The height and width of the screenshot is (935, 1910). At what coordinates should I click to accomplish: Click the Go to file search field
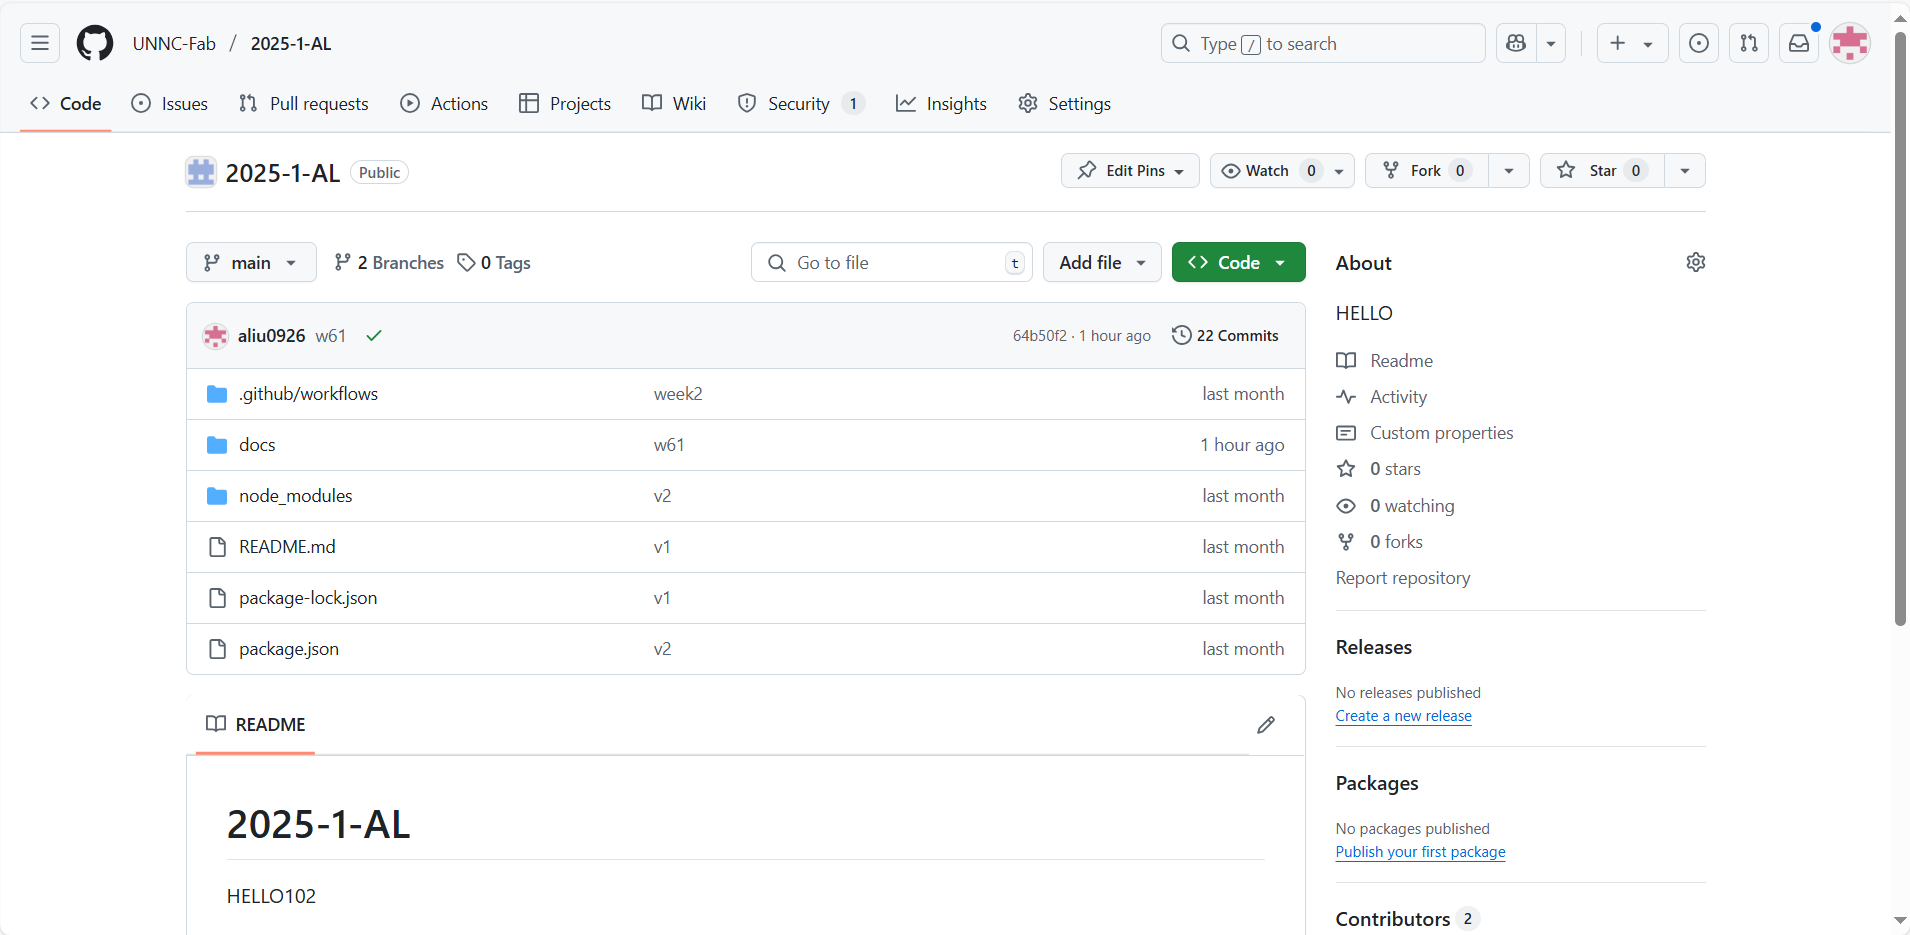[890, 262]
